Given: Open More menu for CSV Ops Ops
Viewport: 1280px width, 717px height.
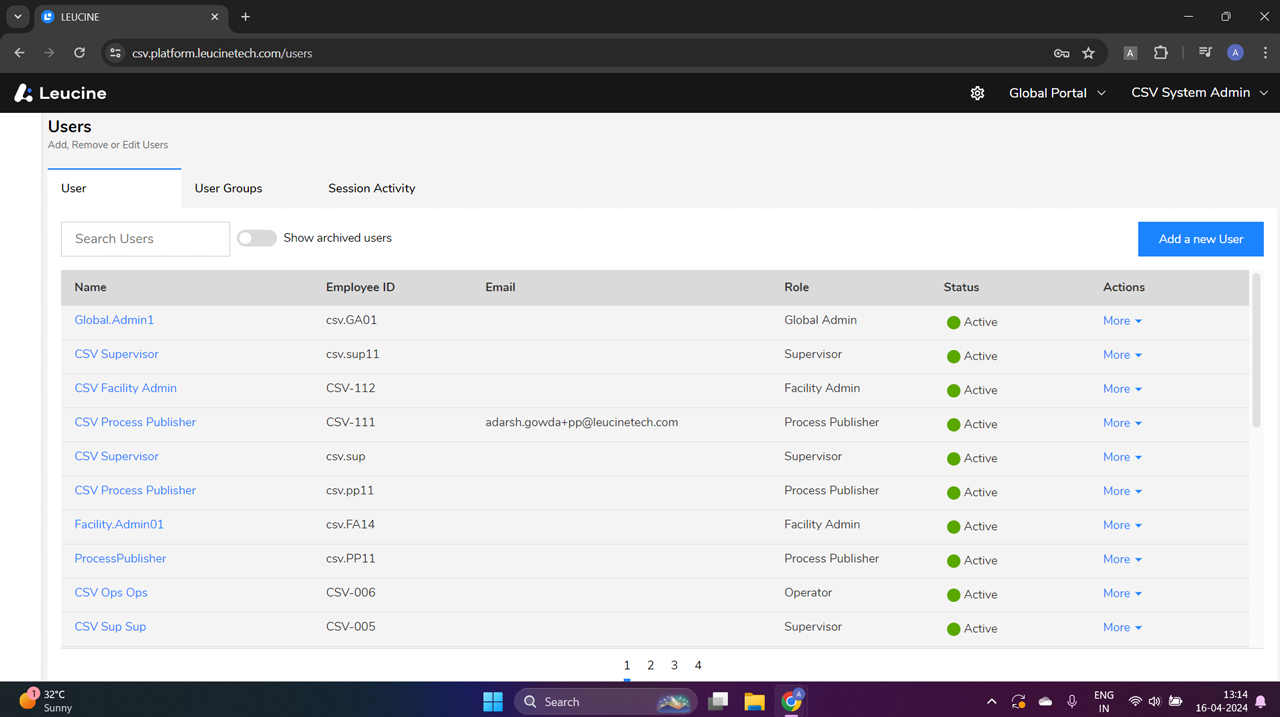Looking at the screenshot, I should [1122, 593].
